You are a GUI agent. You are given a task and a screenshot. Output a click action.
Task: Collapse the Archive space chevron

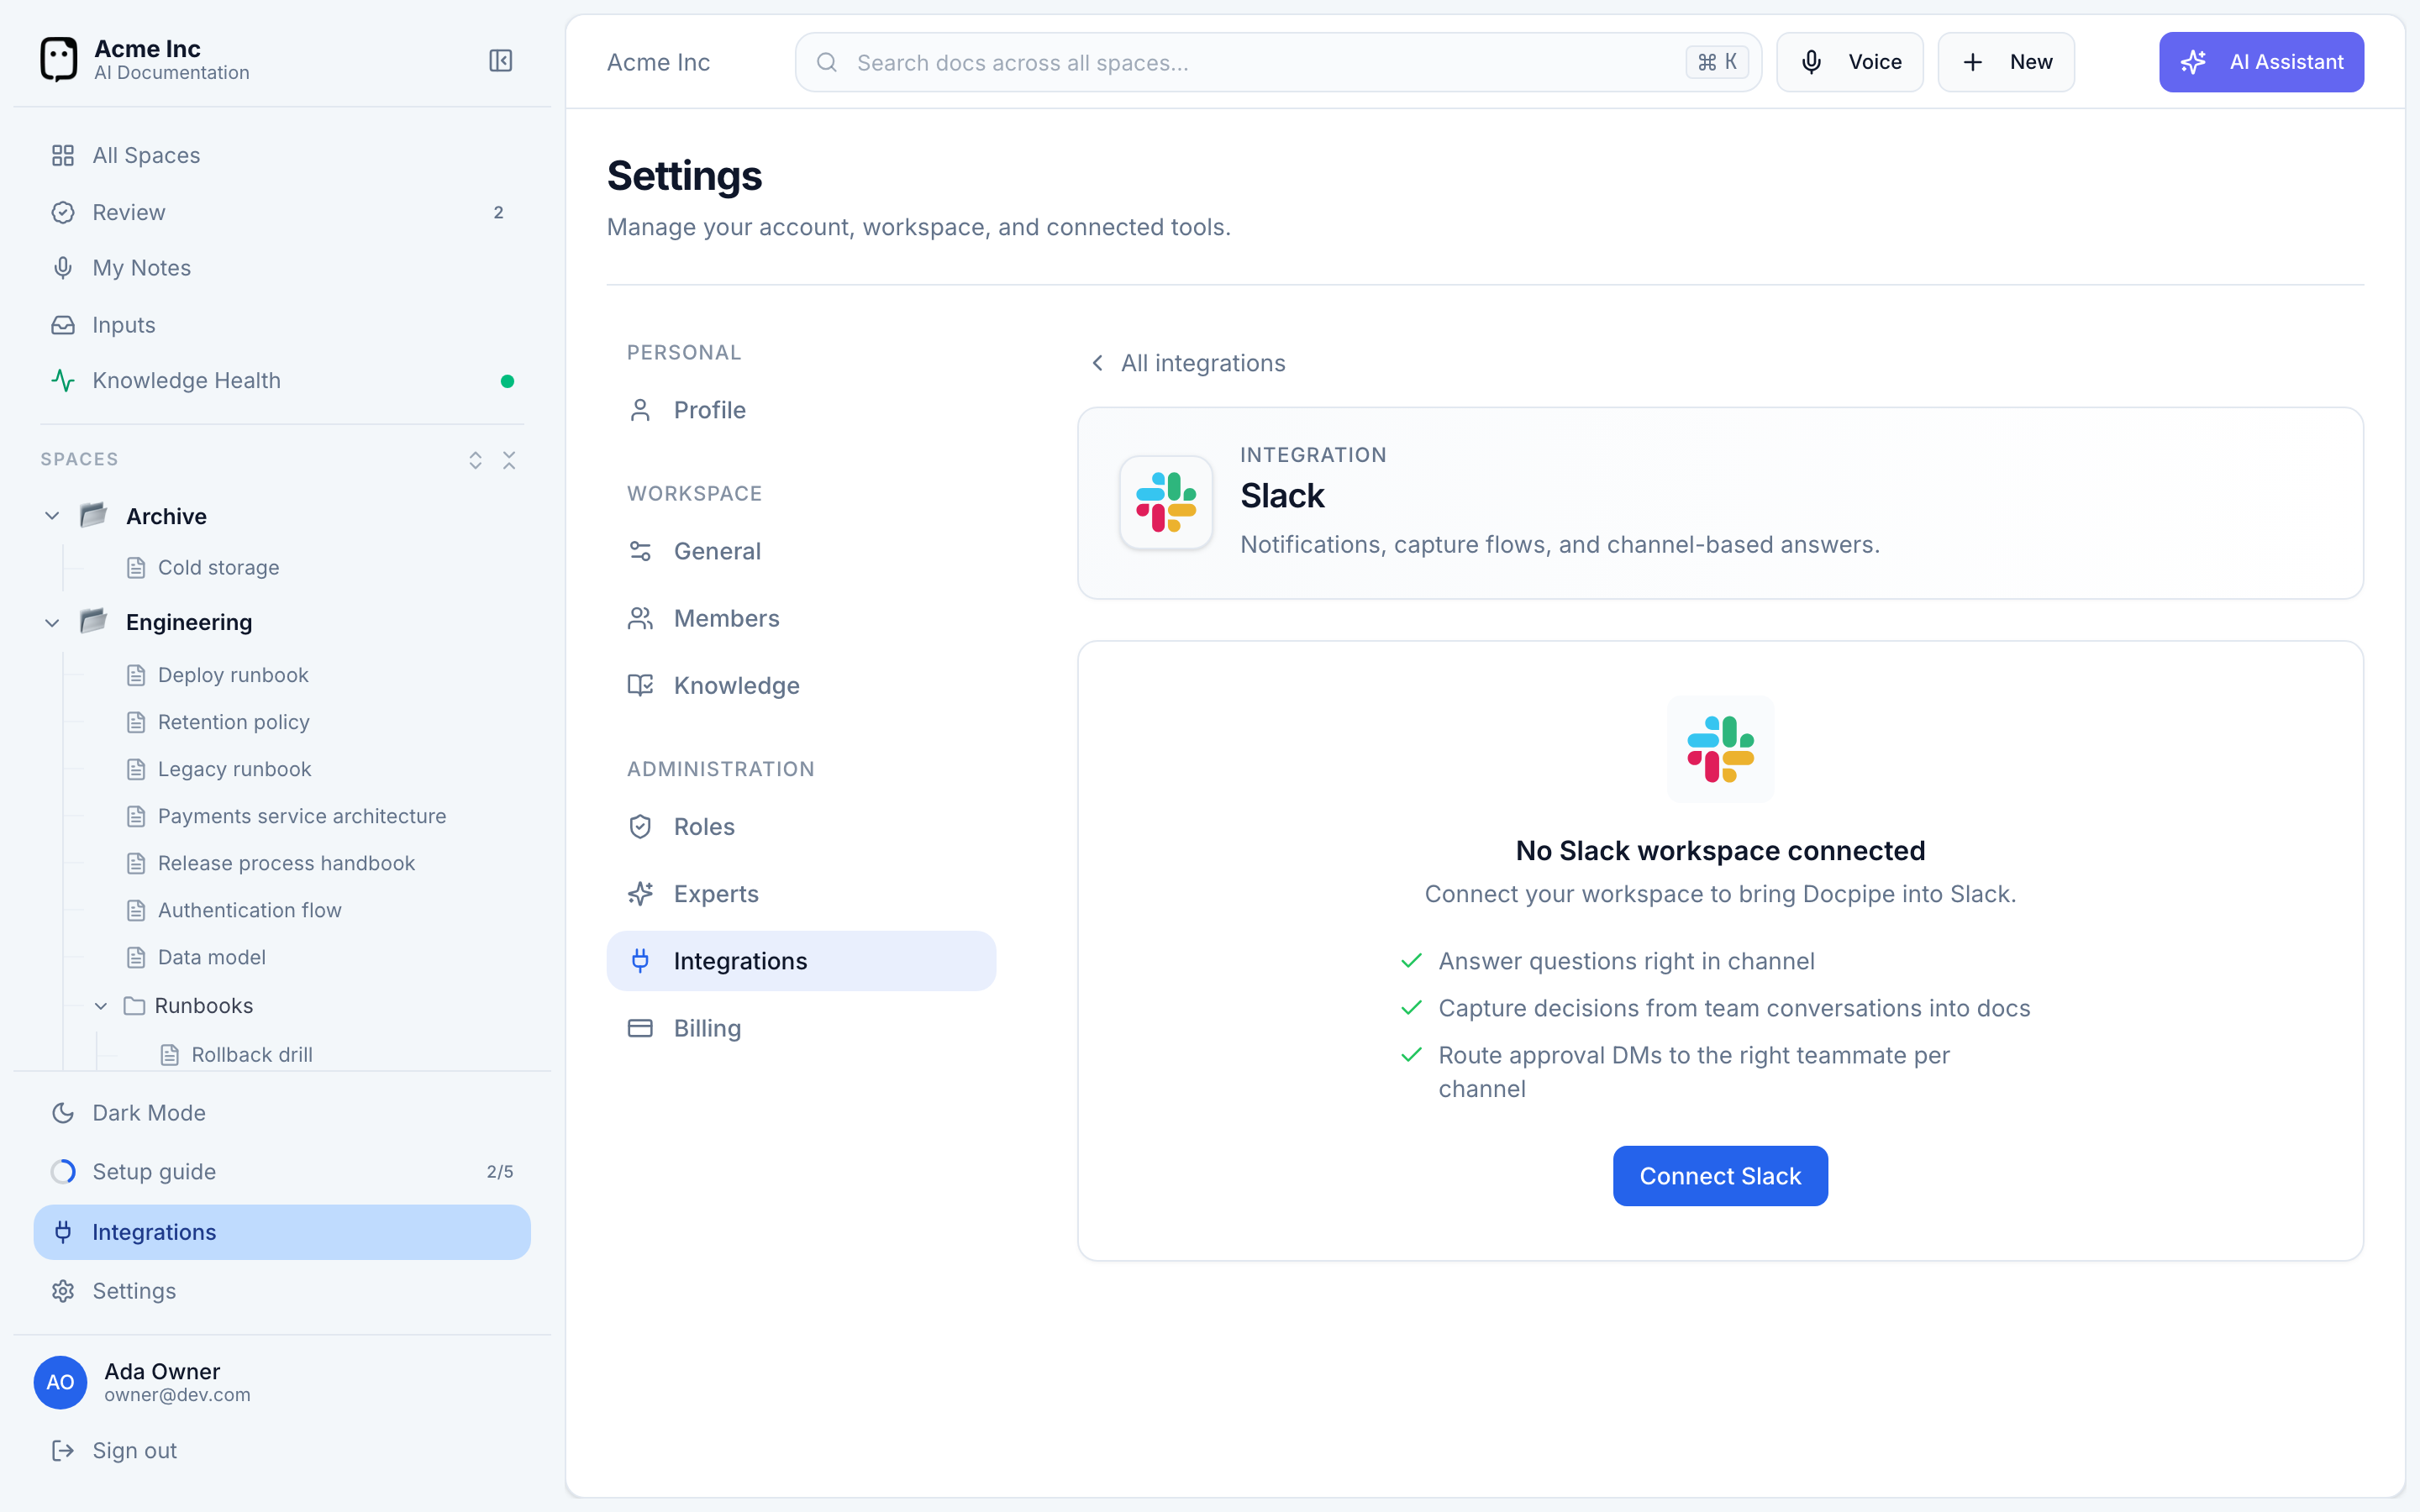coord(52,516)
